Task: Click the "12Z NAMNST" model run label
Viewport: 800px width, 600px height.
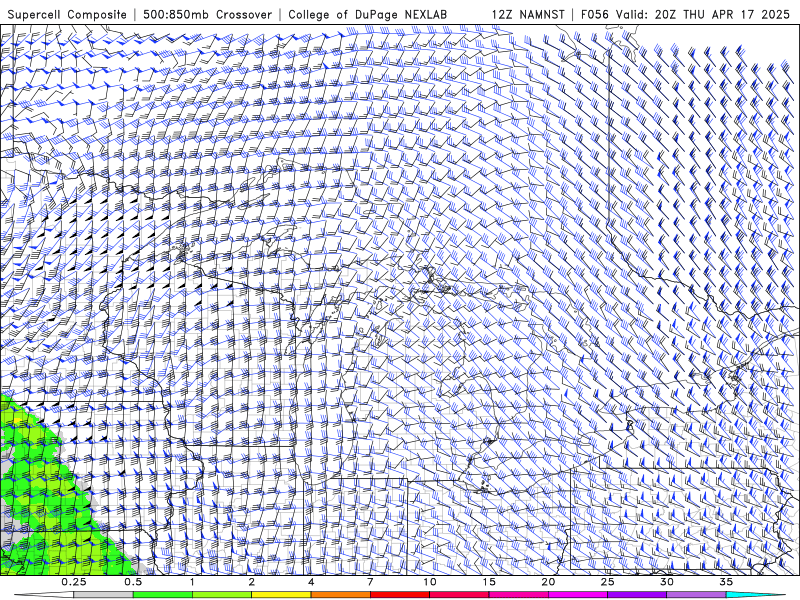Action: tap(528, 15)
